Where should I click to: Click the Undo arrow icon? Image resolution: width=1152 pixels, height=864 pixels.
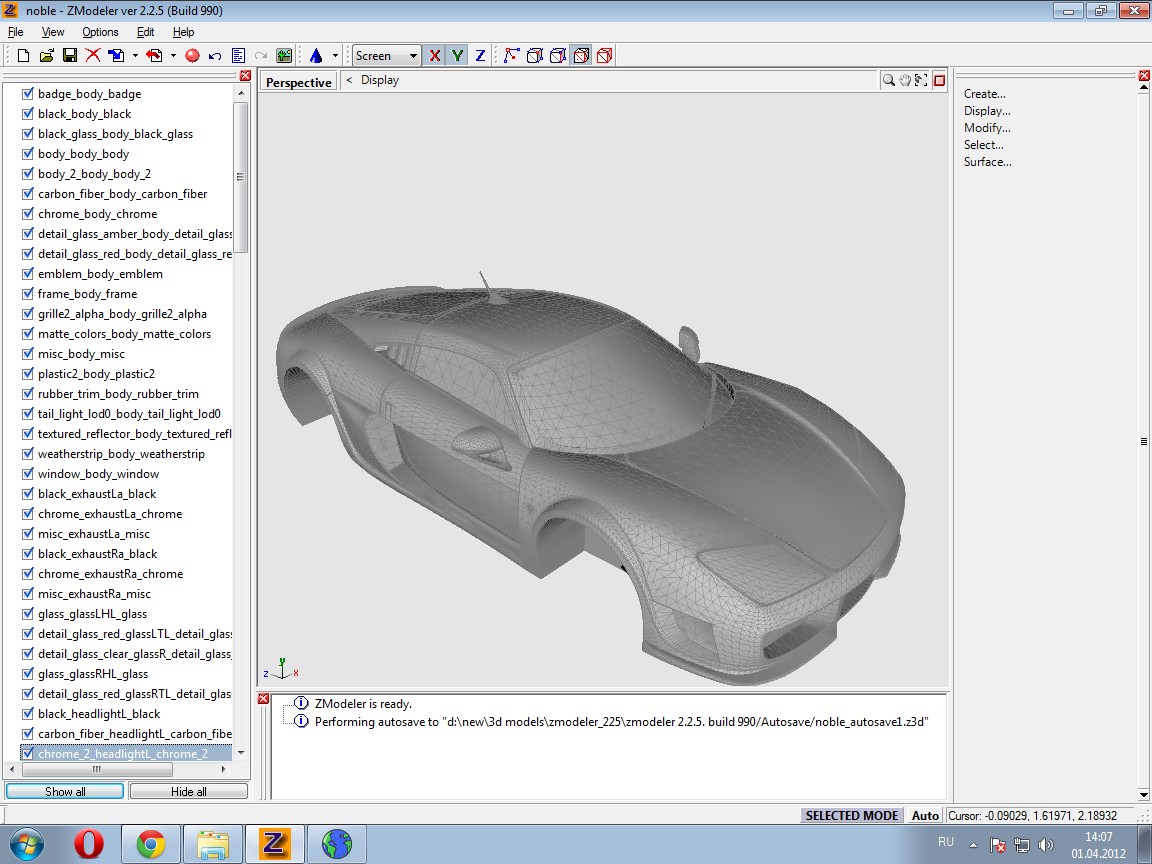(214, 56)
